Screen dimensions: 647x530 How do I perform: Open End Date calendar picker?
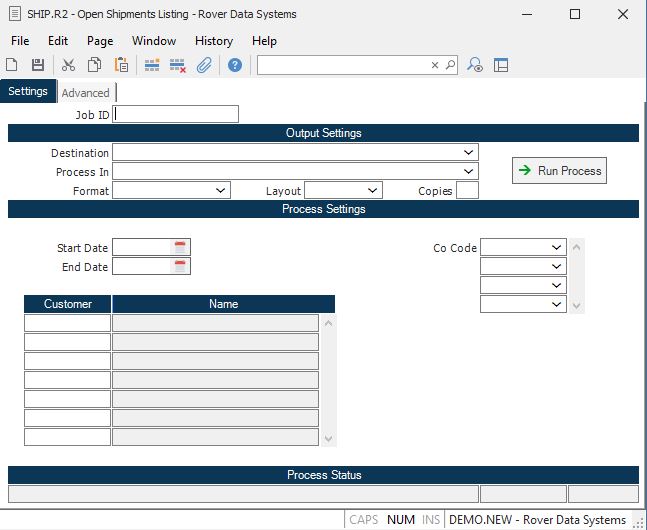[180, 266]
